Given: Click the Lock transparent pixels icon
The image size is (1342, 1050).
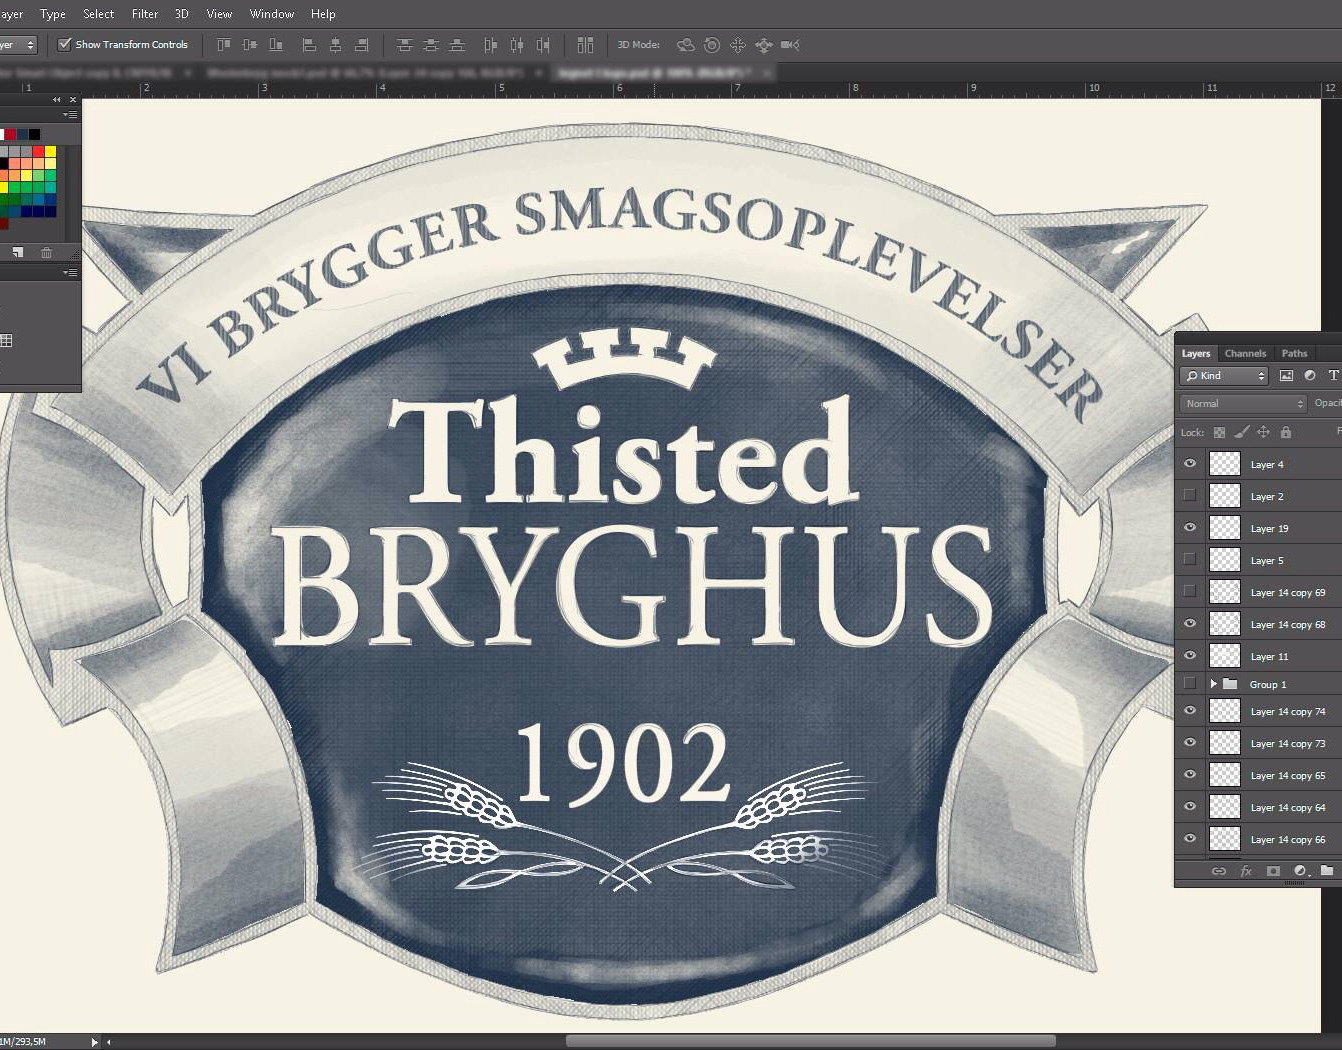Looking at the screenshot, I should 1219,433.
